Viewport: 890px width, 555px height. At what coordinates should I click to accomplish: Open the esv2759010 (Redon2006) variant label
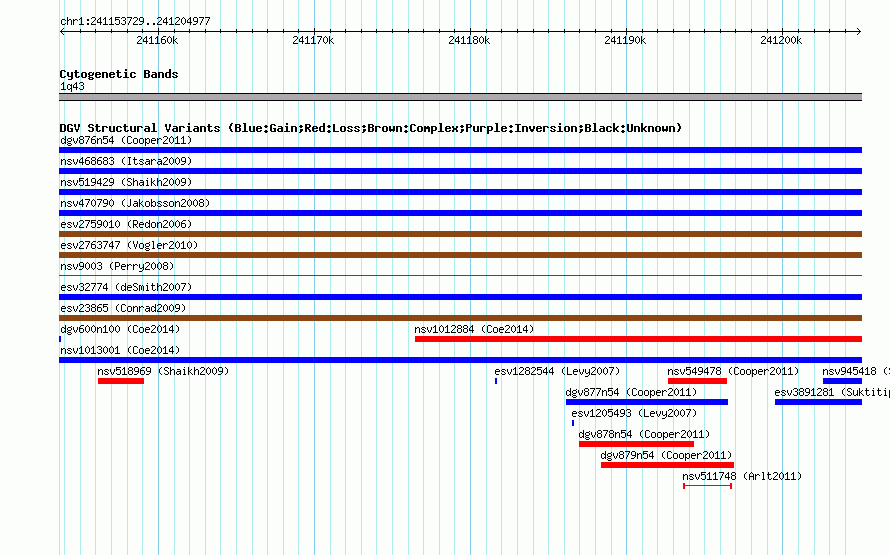[126, 224]
